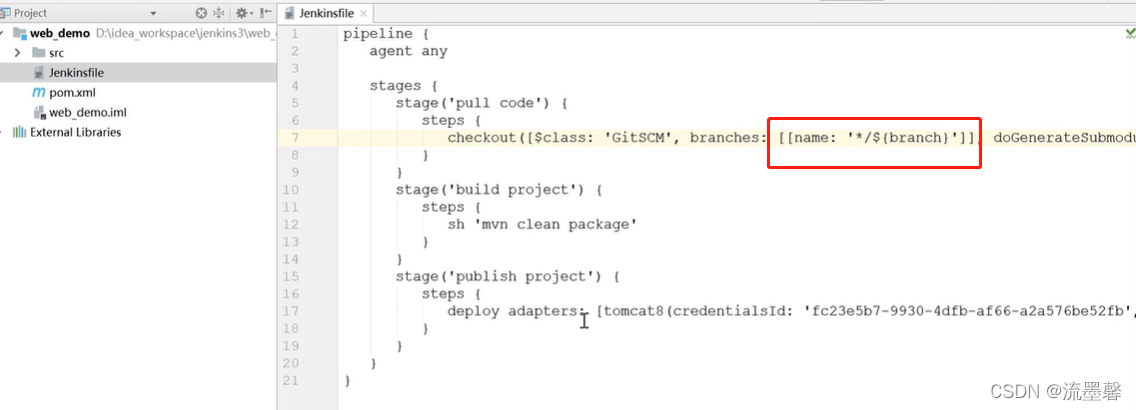This screenshot has height=410, width=1136.
Task: Select Jenkinsfile in the project tree
Action: click(x=77, y=73)
